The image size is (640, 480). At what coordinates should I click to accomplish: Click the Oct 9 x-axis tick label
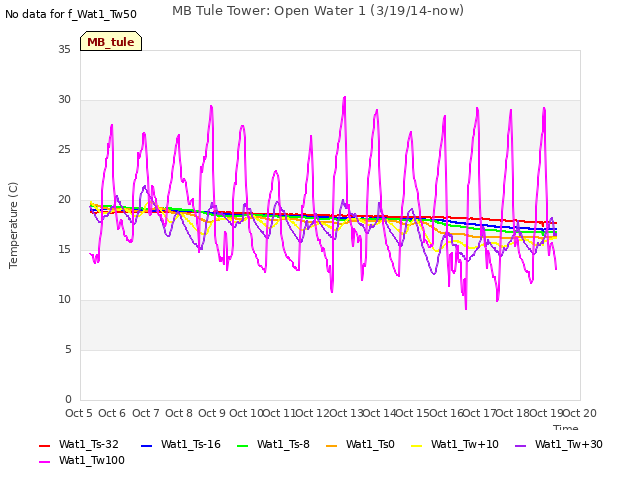click(x=212, y=413)
